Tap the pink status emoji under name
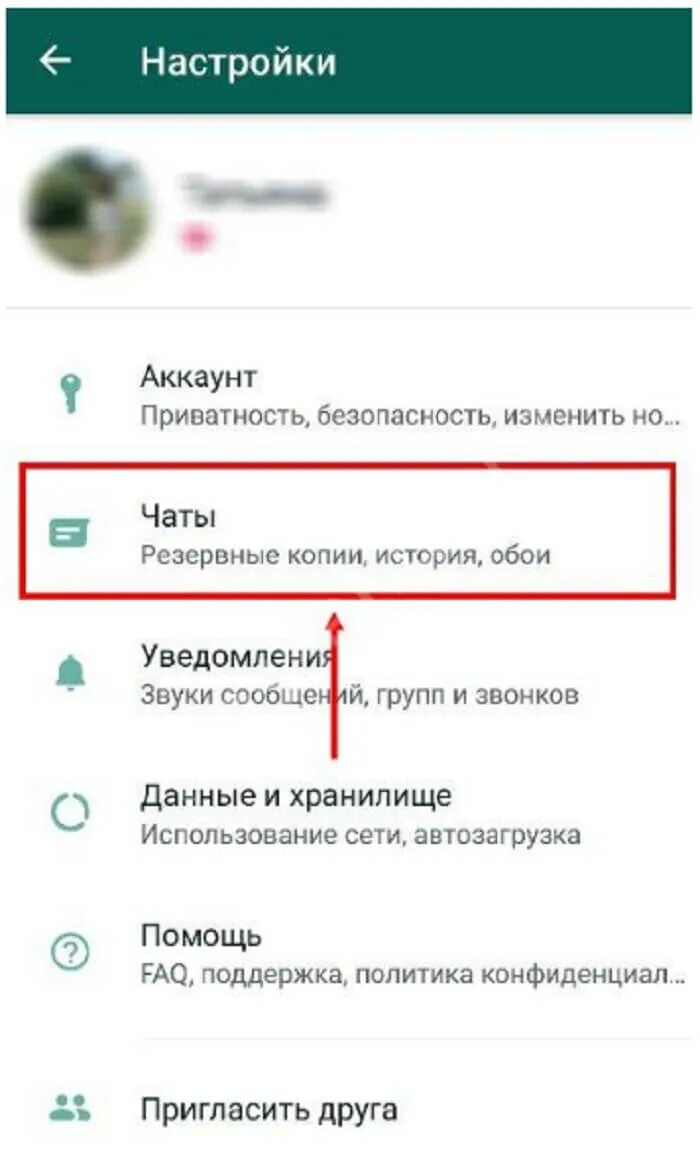The width and height of the screenshot is (700, 1166). coord(196,238)
